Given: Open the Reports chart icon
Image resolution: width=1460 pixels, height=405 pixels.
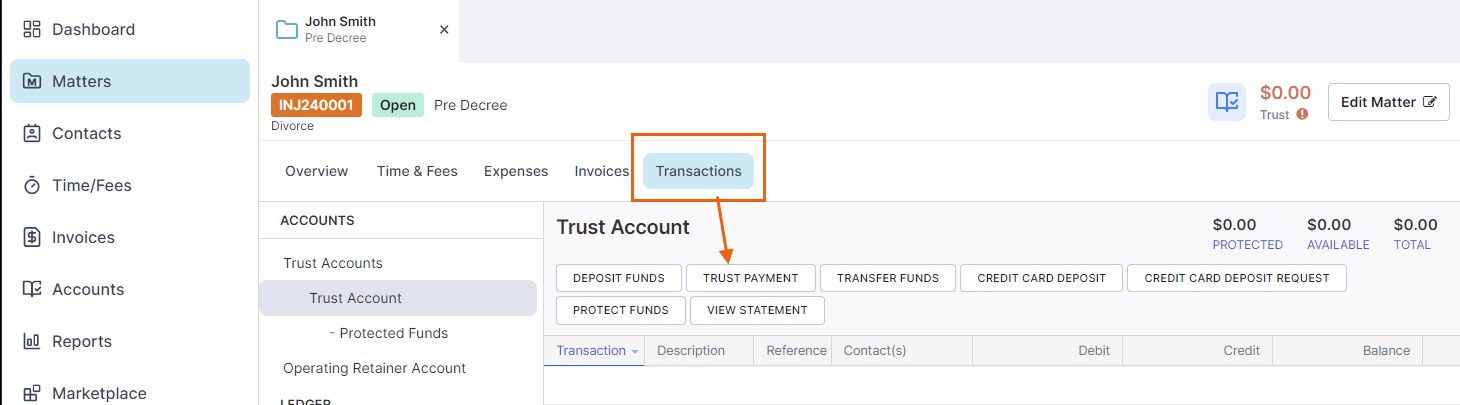Looking at the screenshot, I should [32, 342].
